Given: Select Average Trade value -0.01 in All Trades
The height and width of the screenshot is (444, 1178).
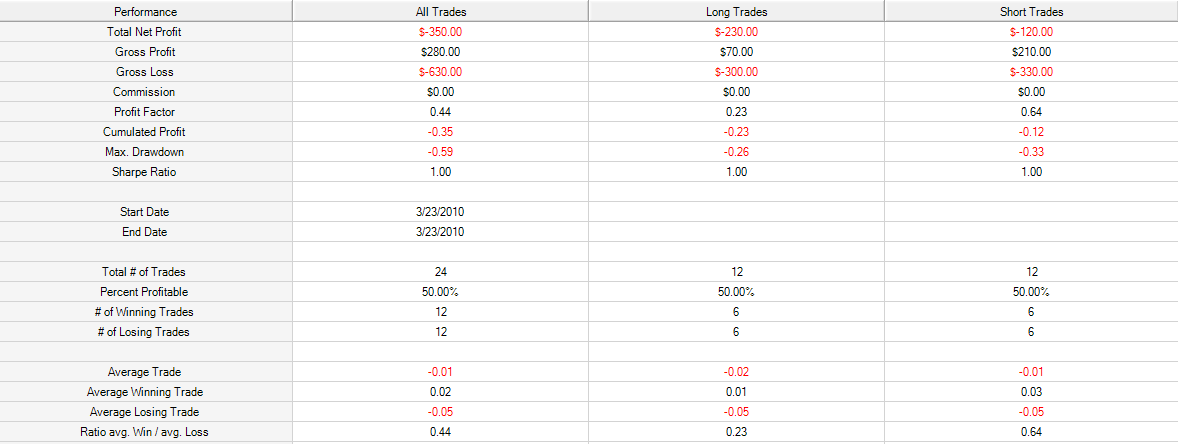Looking at the screenshot, I should point(439,372).
